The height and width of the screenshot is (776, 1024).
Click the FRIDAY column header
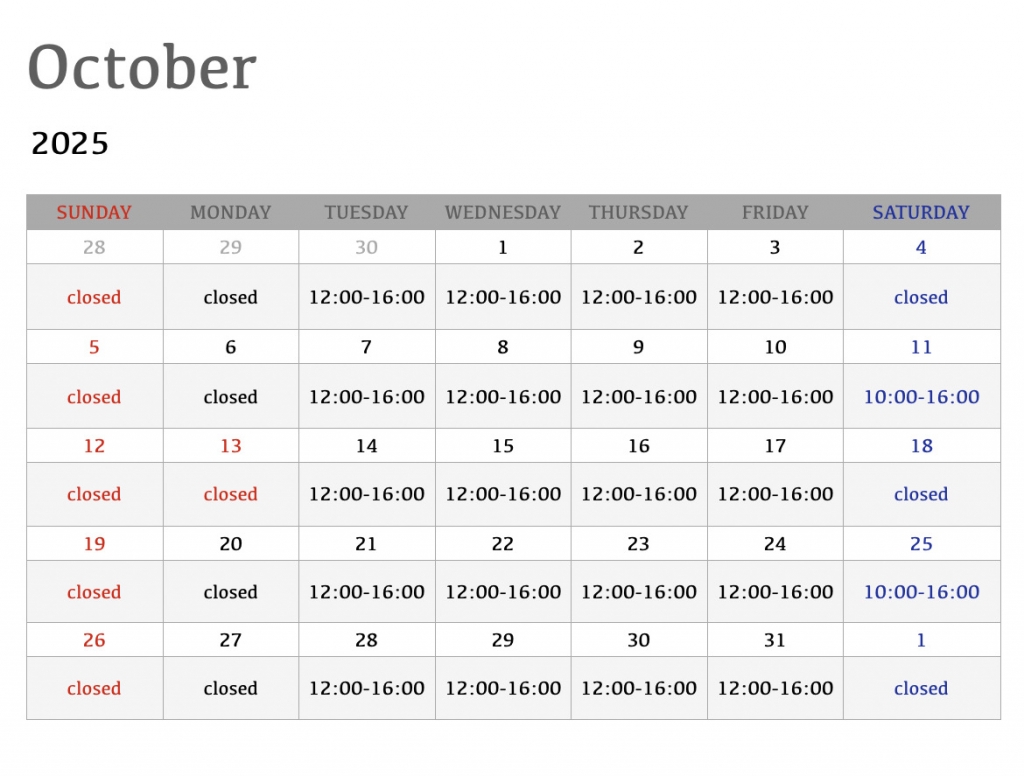click(x=775, y=212)
